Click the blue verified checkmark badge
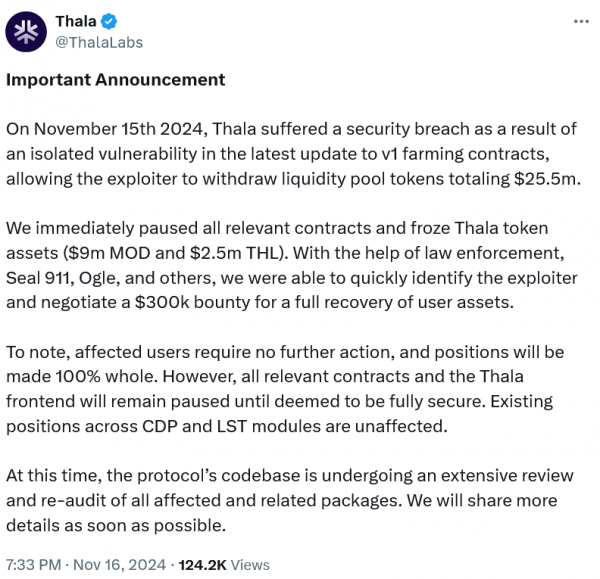The width and height of the screenshot is (600, 579). pos(109,21)
